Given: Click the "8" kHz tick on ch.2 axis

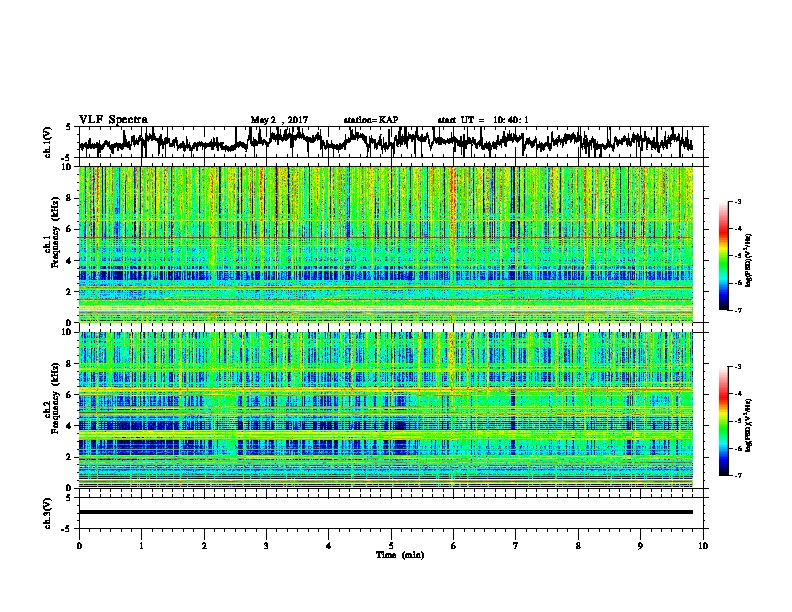Looking at the screenshot, I should (x=69, y=364).
